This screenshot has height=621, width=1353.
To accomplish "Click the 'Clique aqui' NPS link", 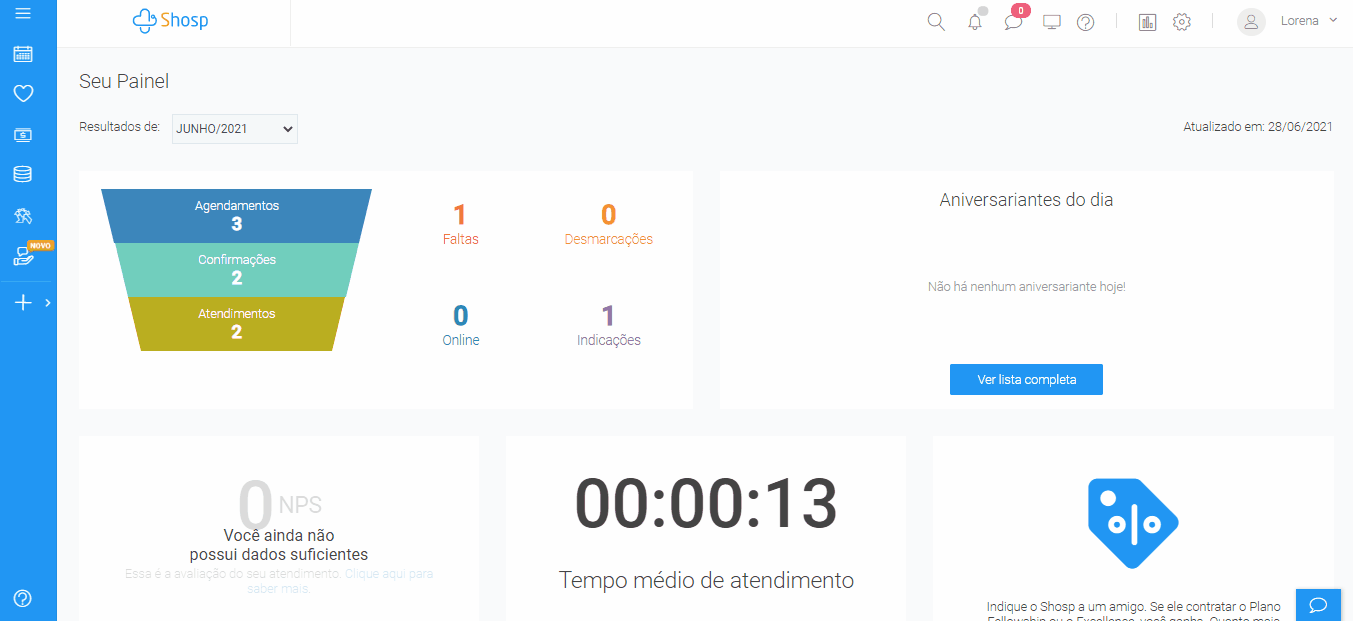I will (390, 572).
